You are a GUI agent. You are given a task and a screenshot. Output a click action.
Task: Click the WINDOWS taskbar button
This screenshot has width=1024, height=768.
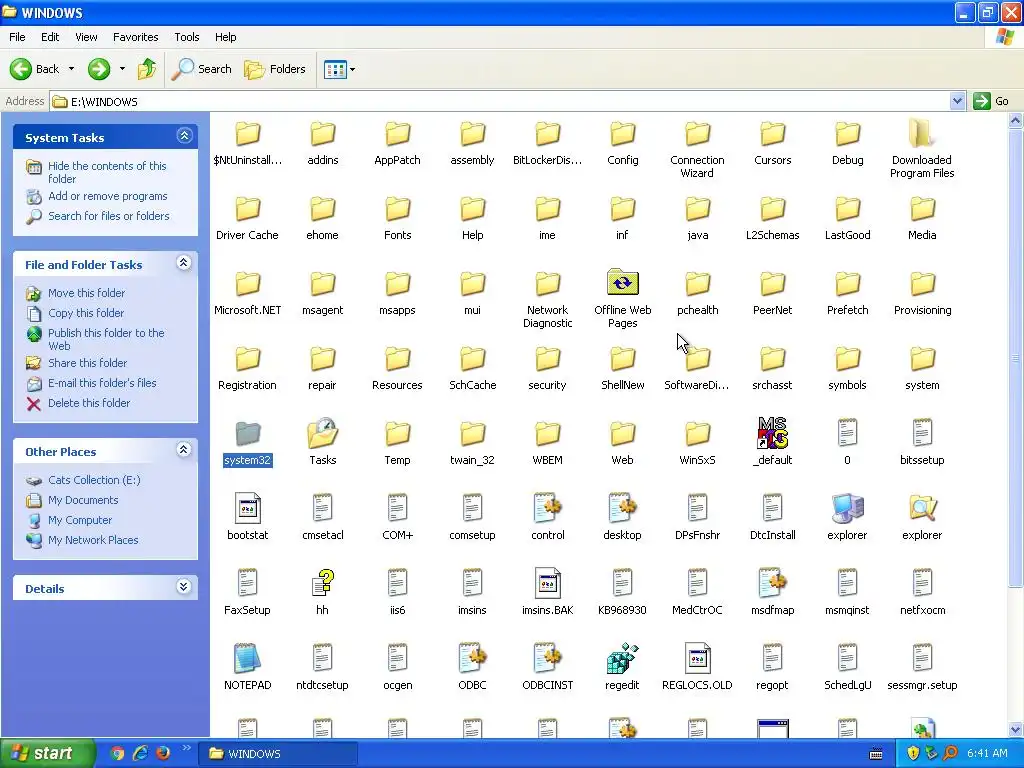tap(278, 754)
